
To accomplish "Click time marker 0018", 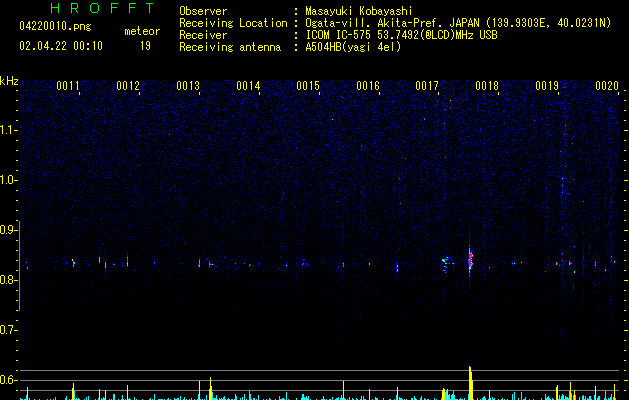I will 487,86.
